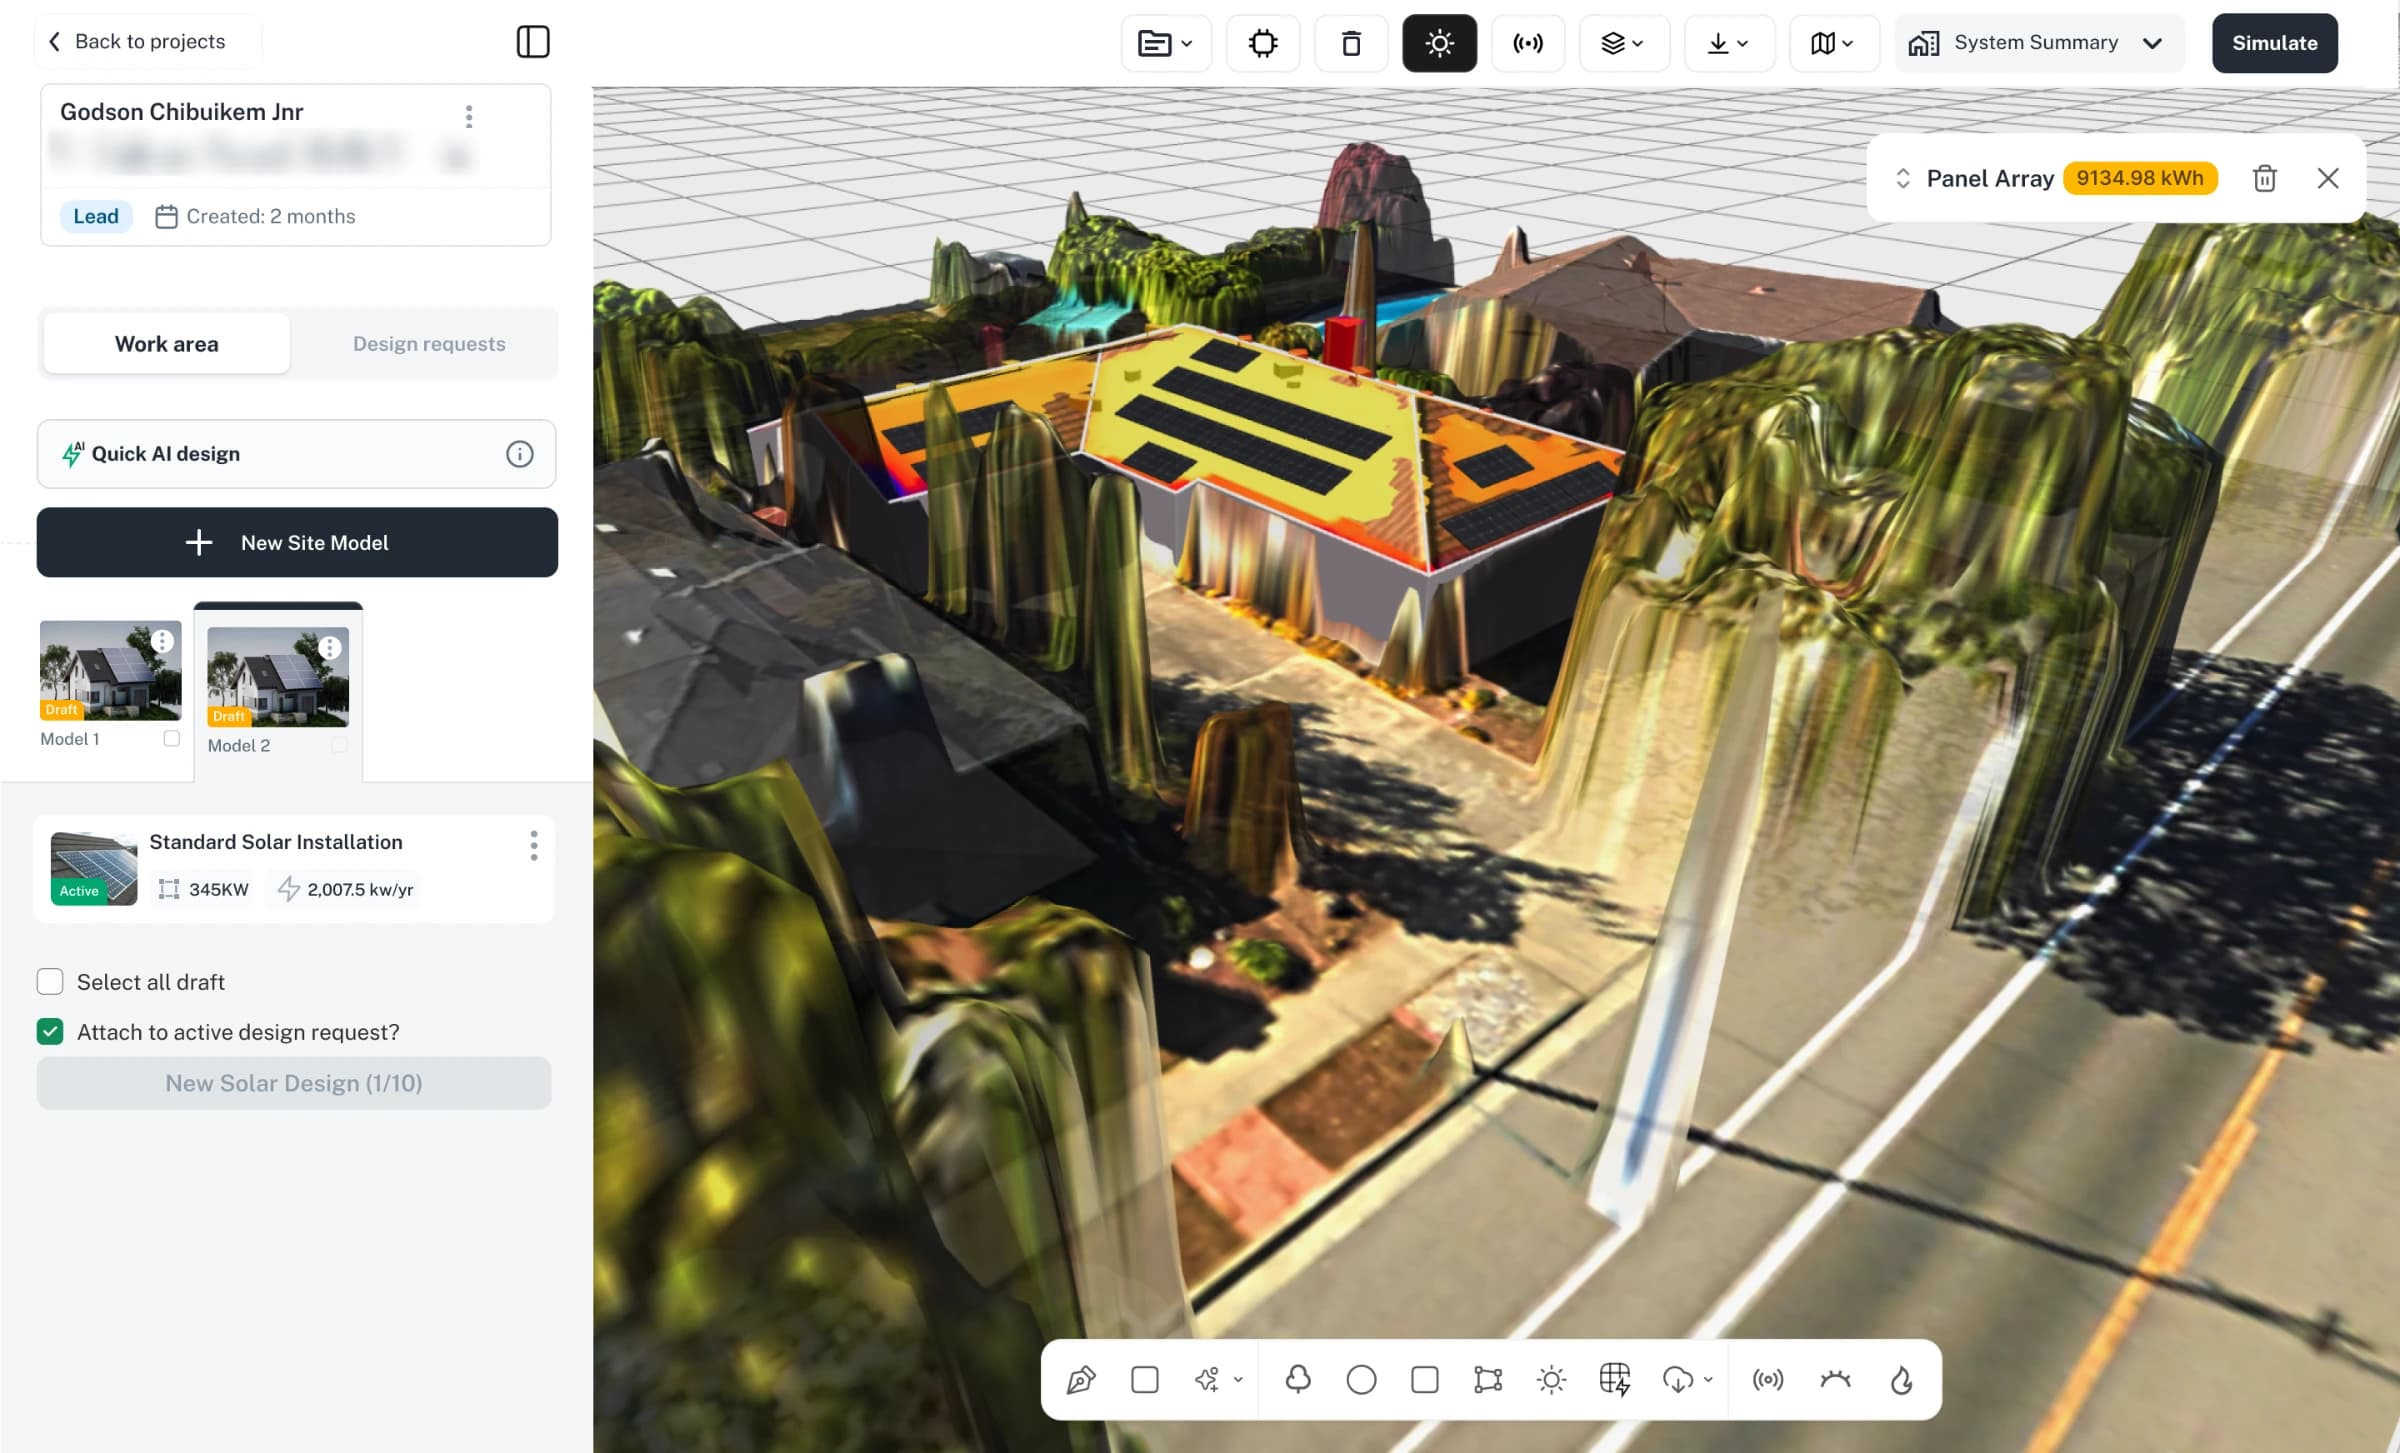Click the Simulate button
The width and height of the screenshot is (2400, 1453).
tap(2274, 43)
